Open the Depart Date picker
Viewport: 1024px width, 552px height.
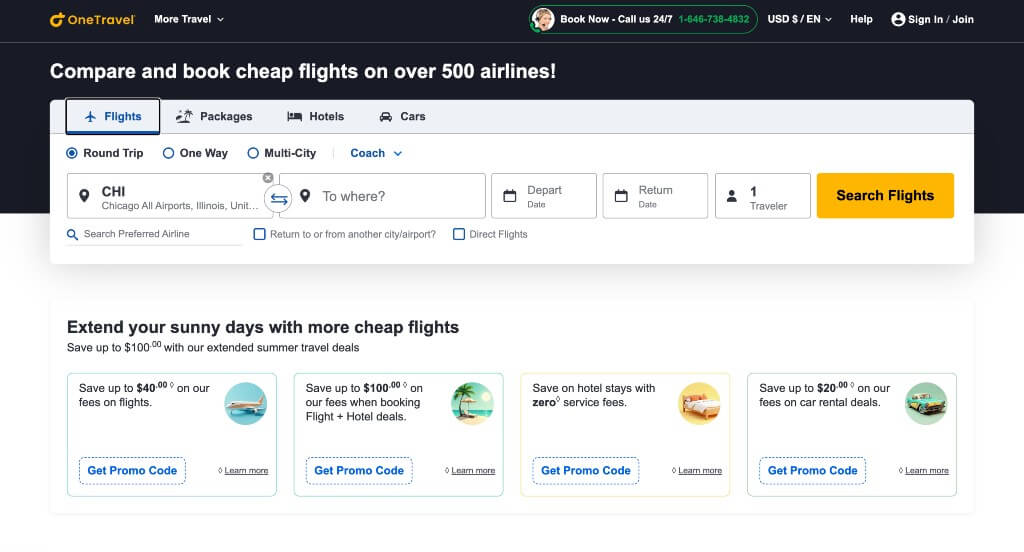point(544,196)
